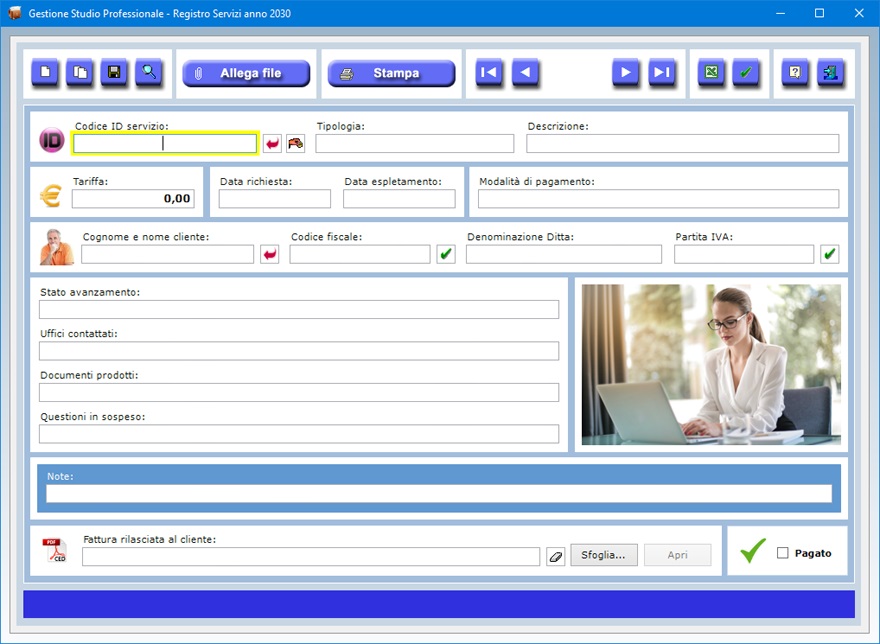Clear invoice path with eraser icon
Screen dimensions: 880x644
point(556,556)
